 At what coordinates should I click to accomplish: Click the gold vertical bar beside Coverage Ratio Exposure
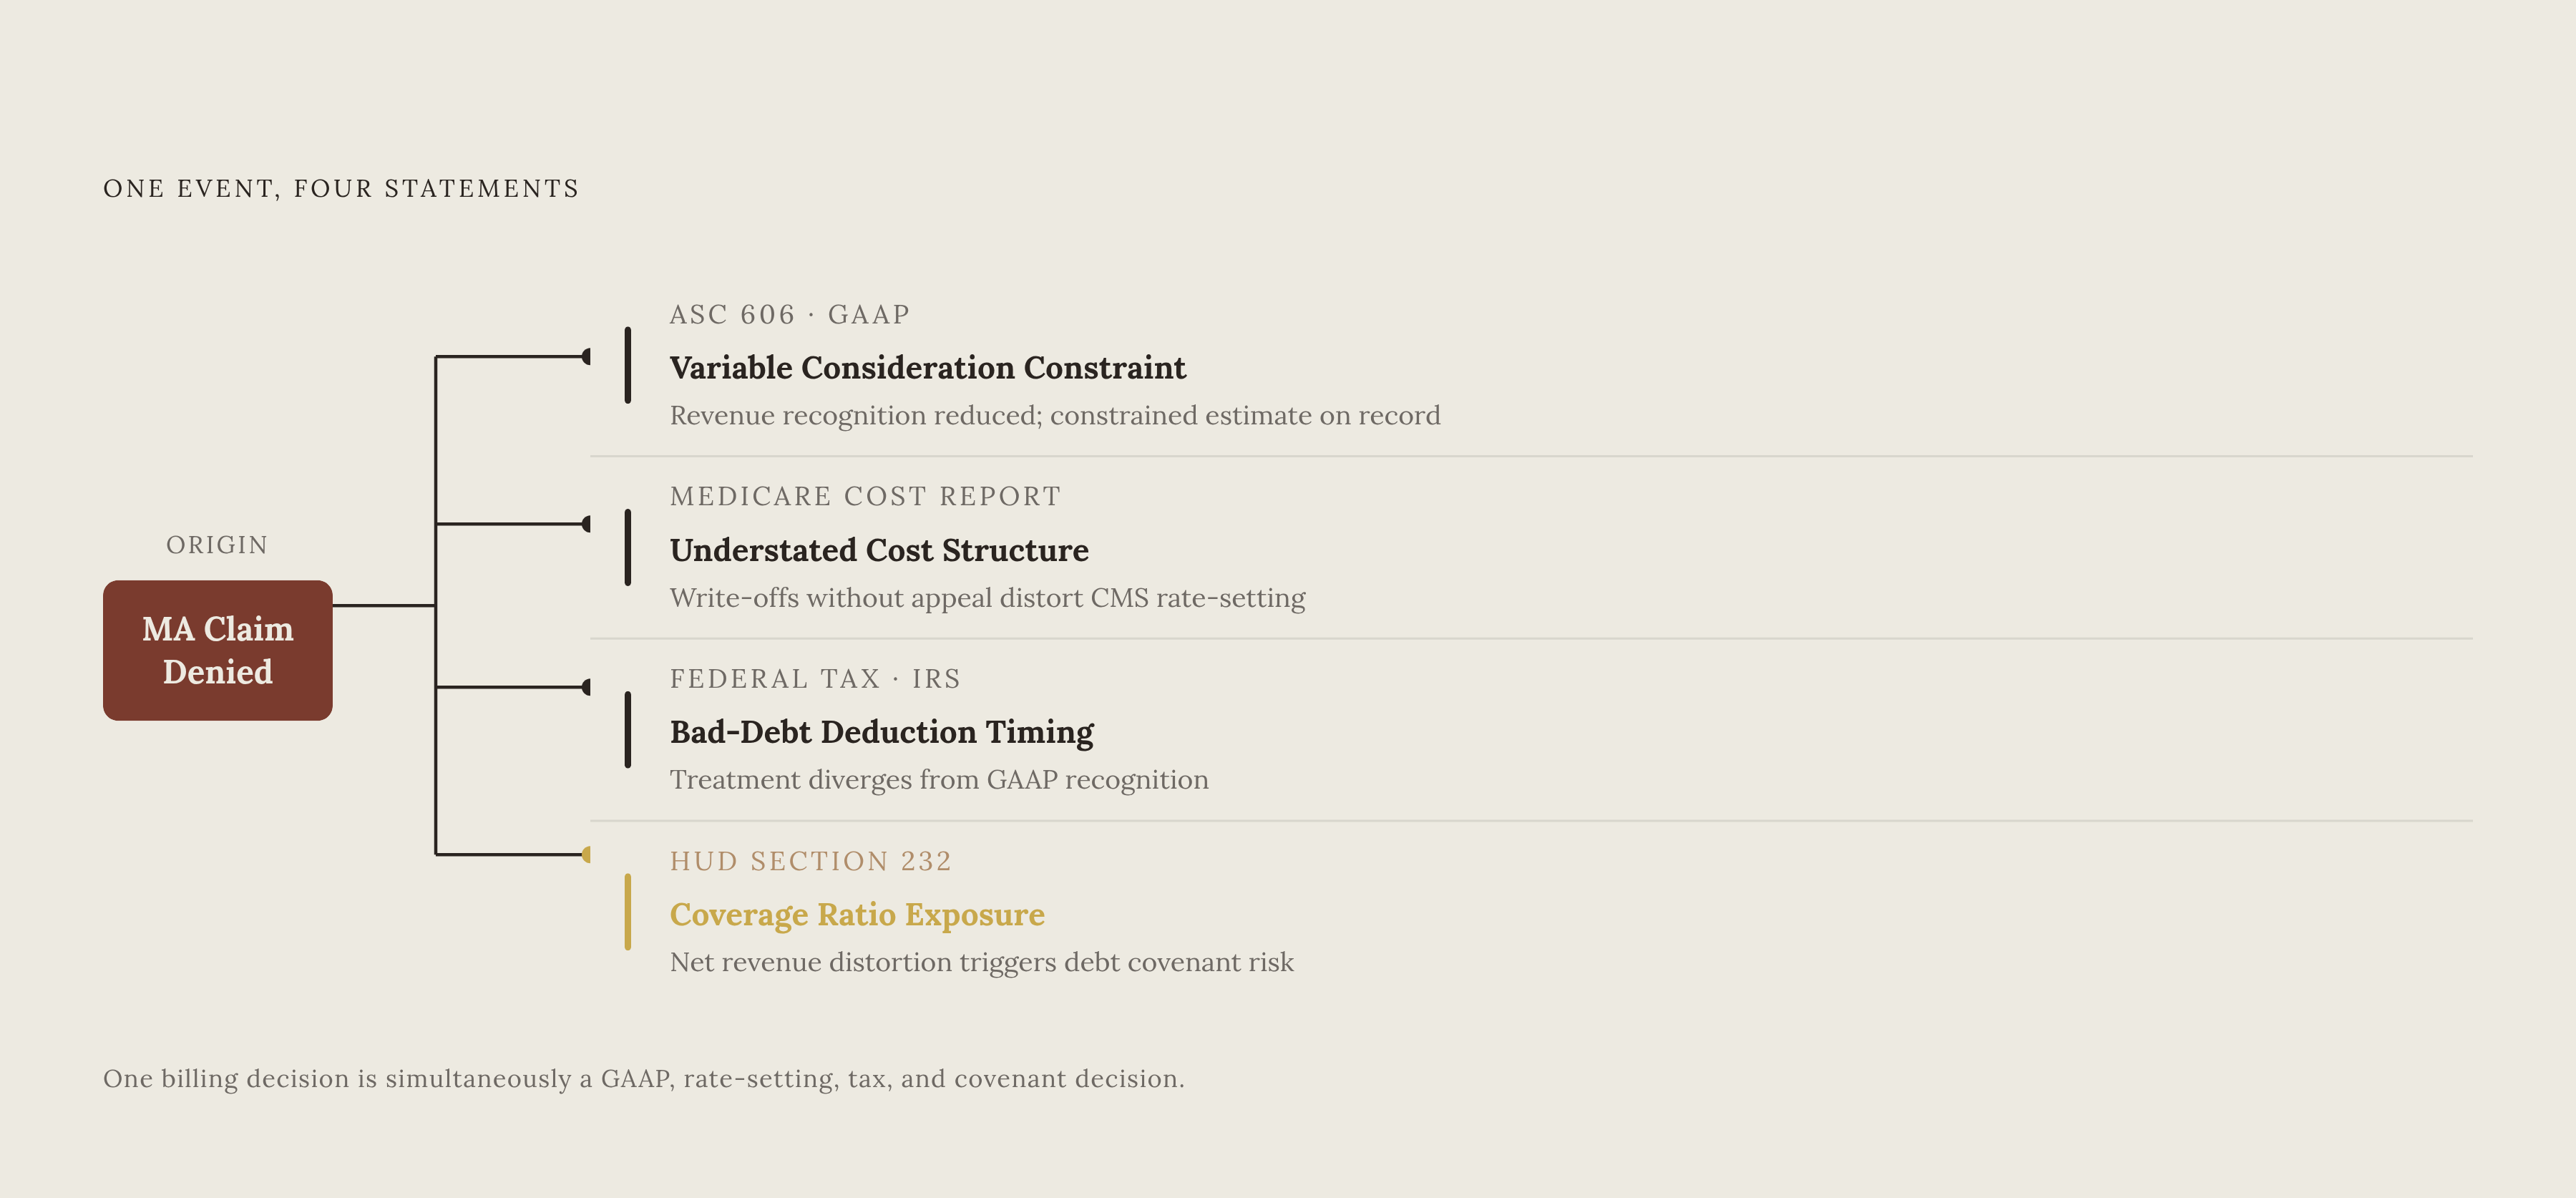(627, 912)
